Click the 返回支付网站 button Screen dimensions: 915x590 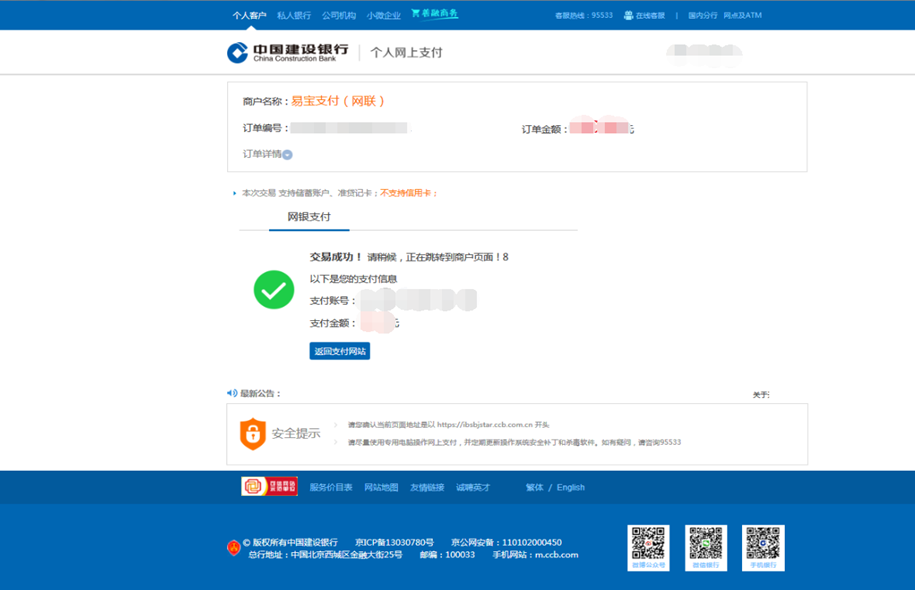pos(339,350)
